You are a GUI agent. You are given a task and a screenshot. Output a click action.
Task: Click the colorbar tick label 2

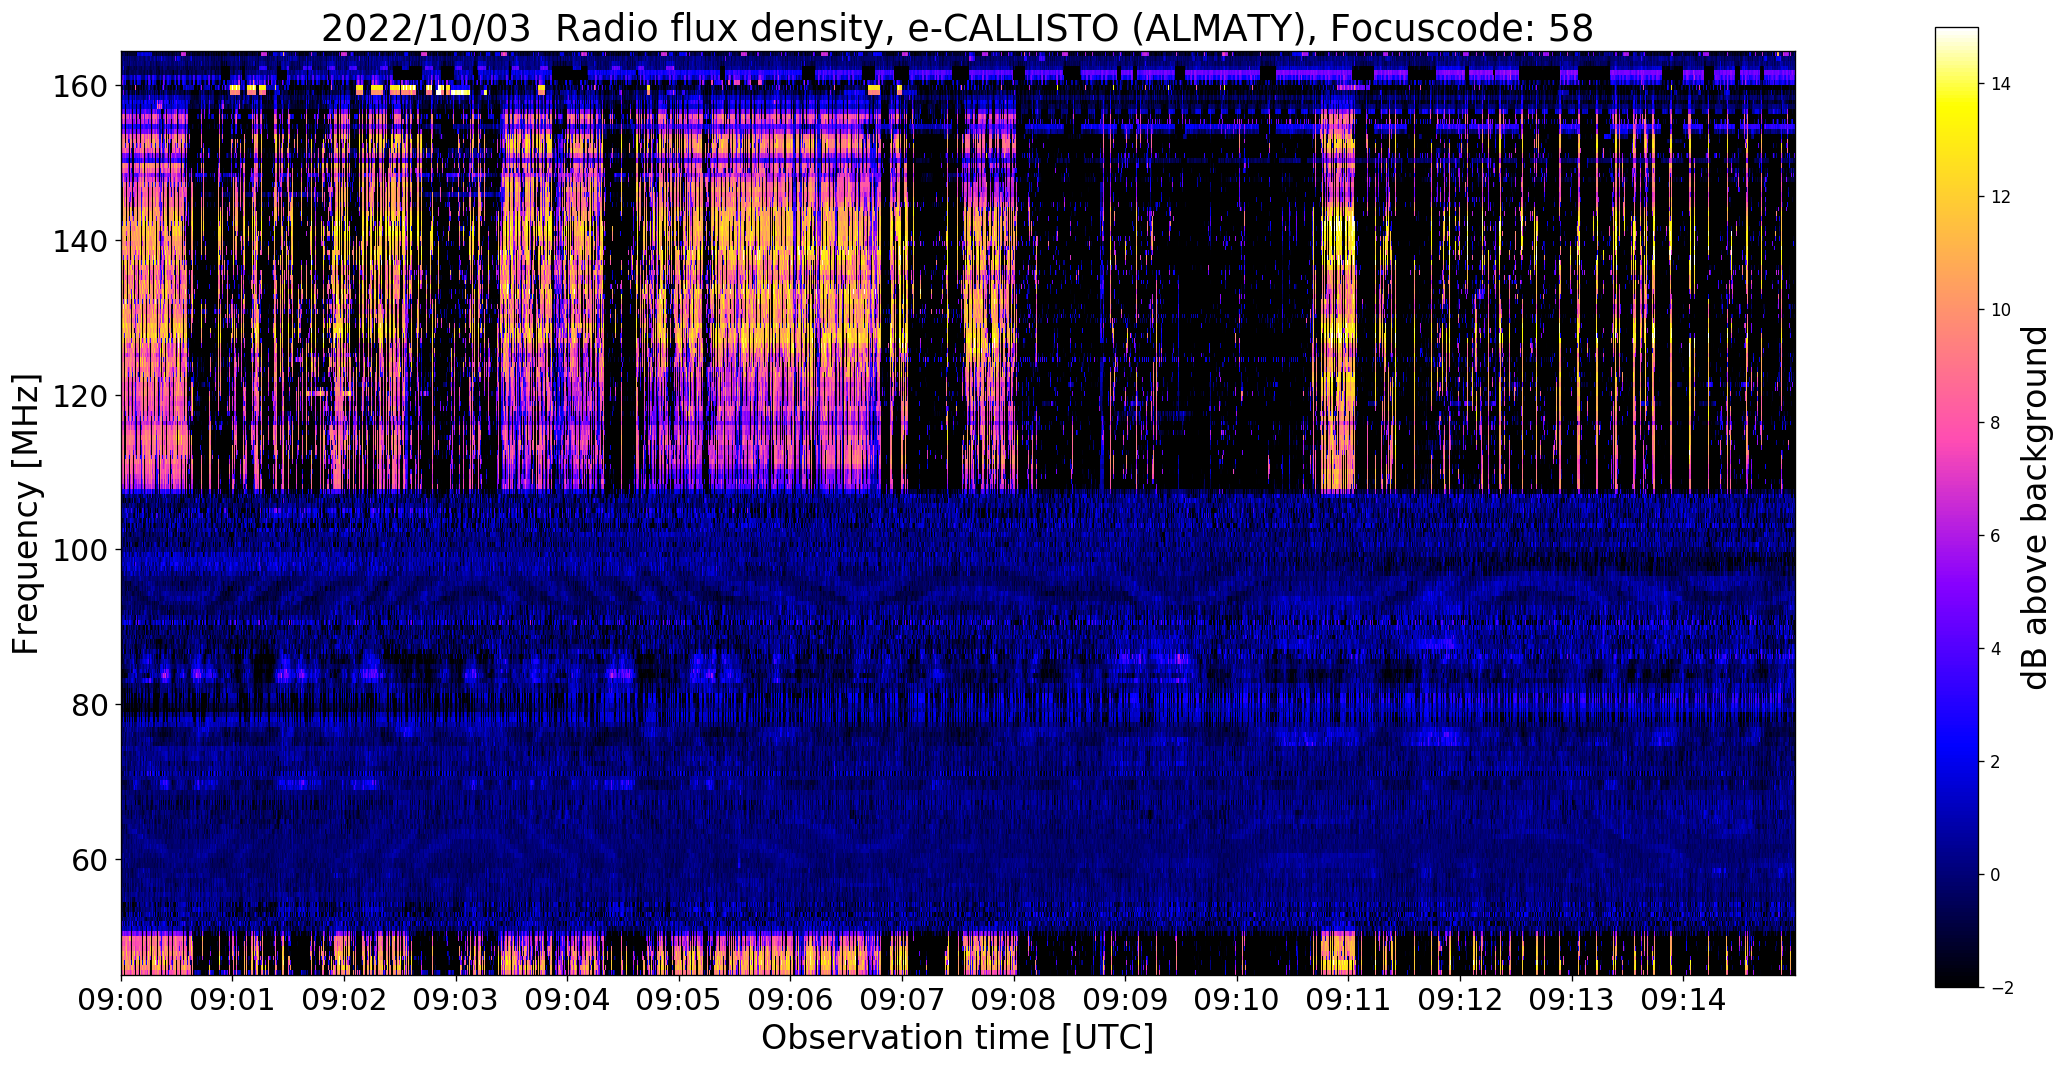(x=1996, y=762)
